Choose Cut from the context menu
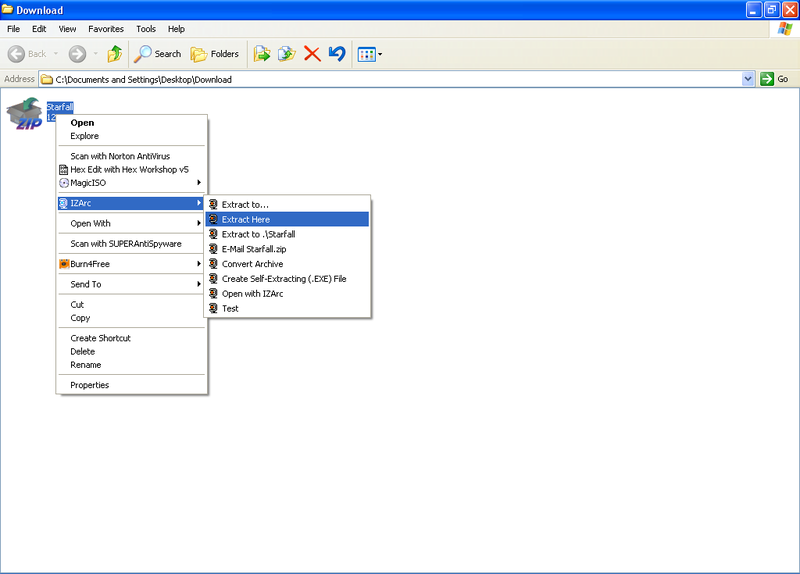The height and width of the screenshot is (574, 800). pos(132,305)
